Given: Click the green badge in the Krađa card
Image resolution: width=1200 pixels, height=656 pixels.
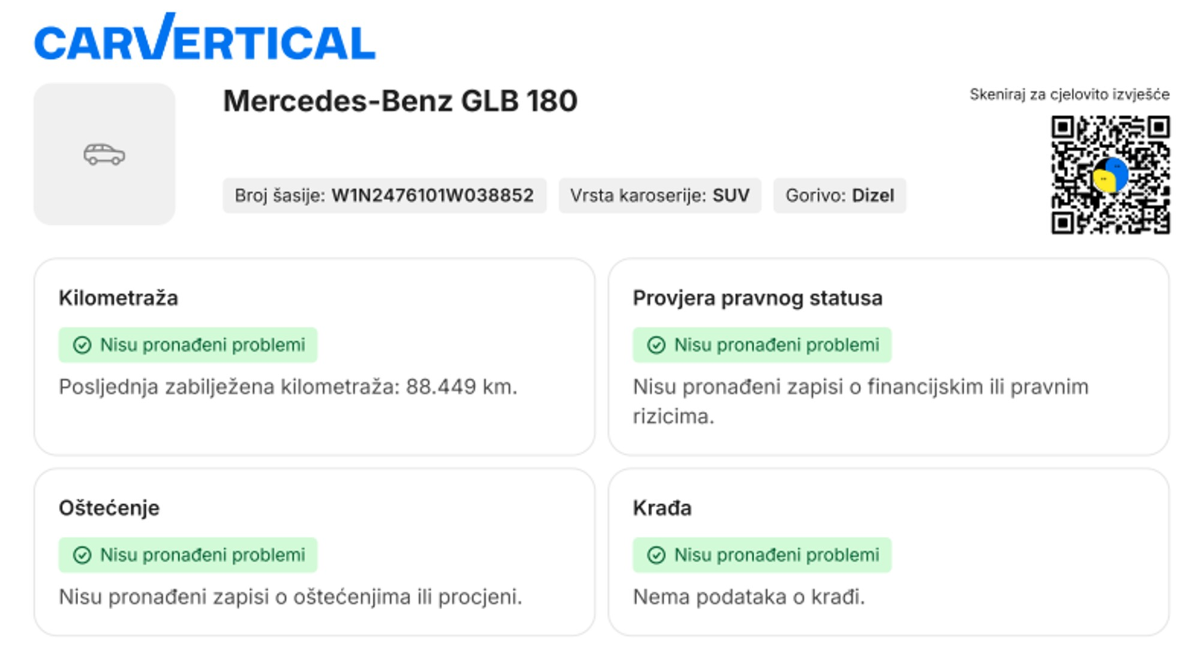Looking at the screenshot, I should 762,555.
